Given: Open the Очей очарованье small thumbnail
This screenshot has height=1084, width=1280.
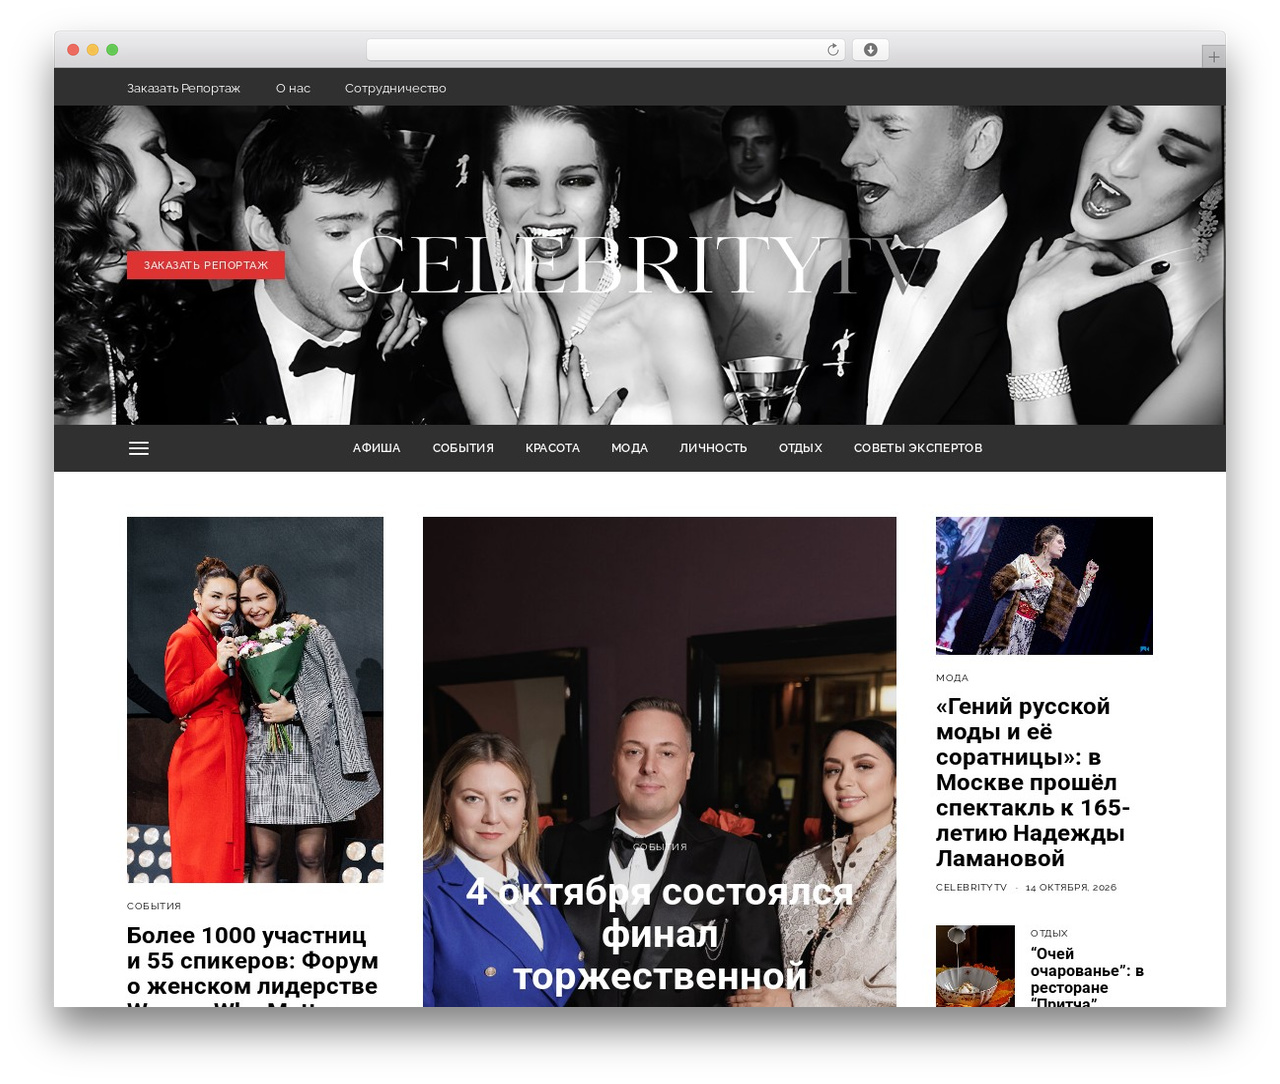Looking at the screenshot, I should click(975, 966).
